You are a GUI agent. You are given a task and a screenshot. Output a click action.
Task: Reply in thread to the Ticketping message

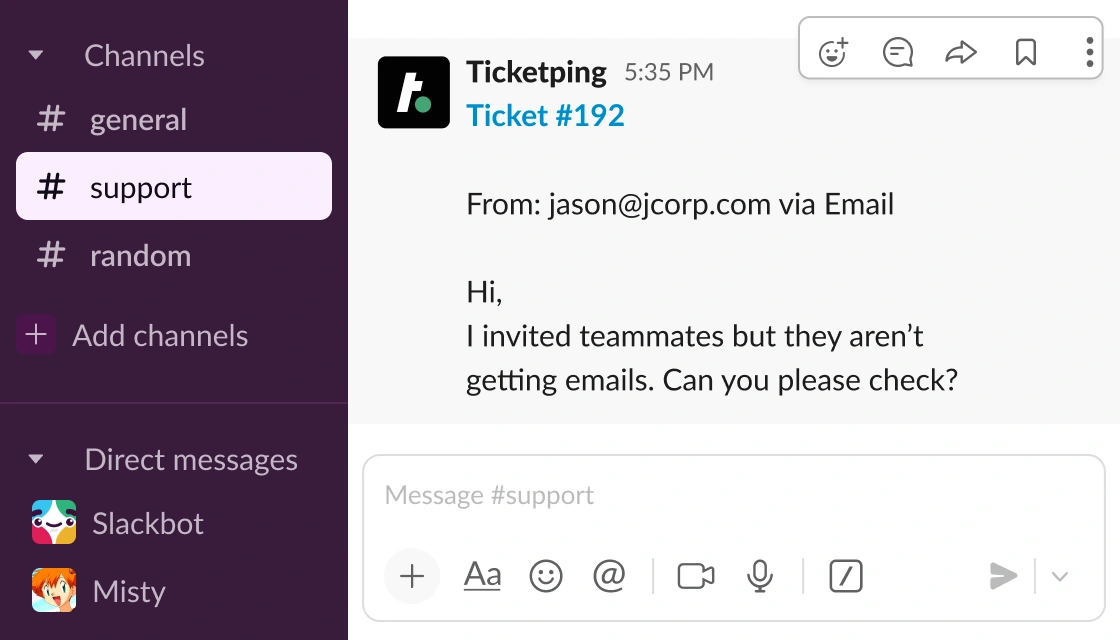point(897,51)
